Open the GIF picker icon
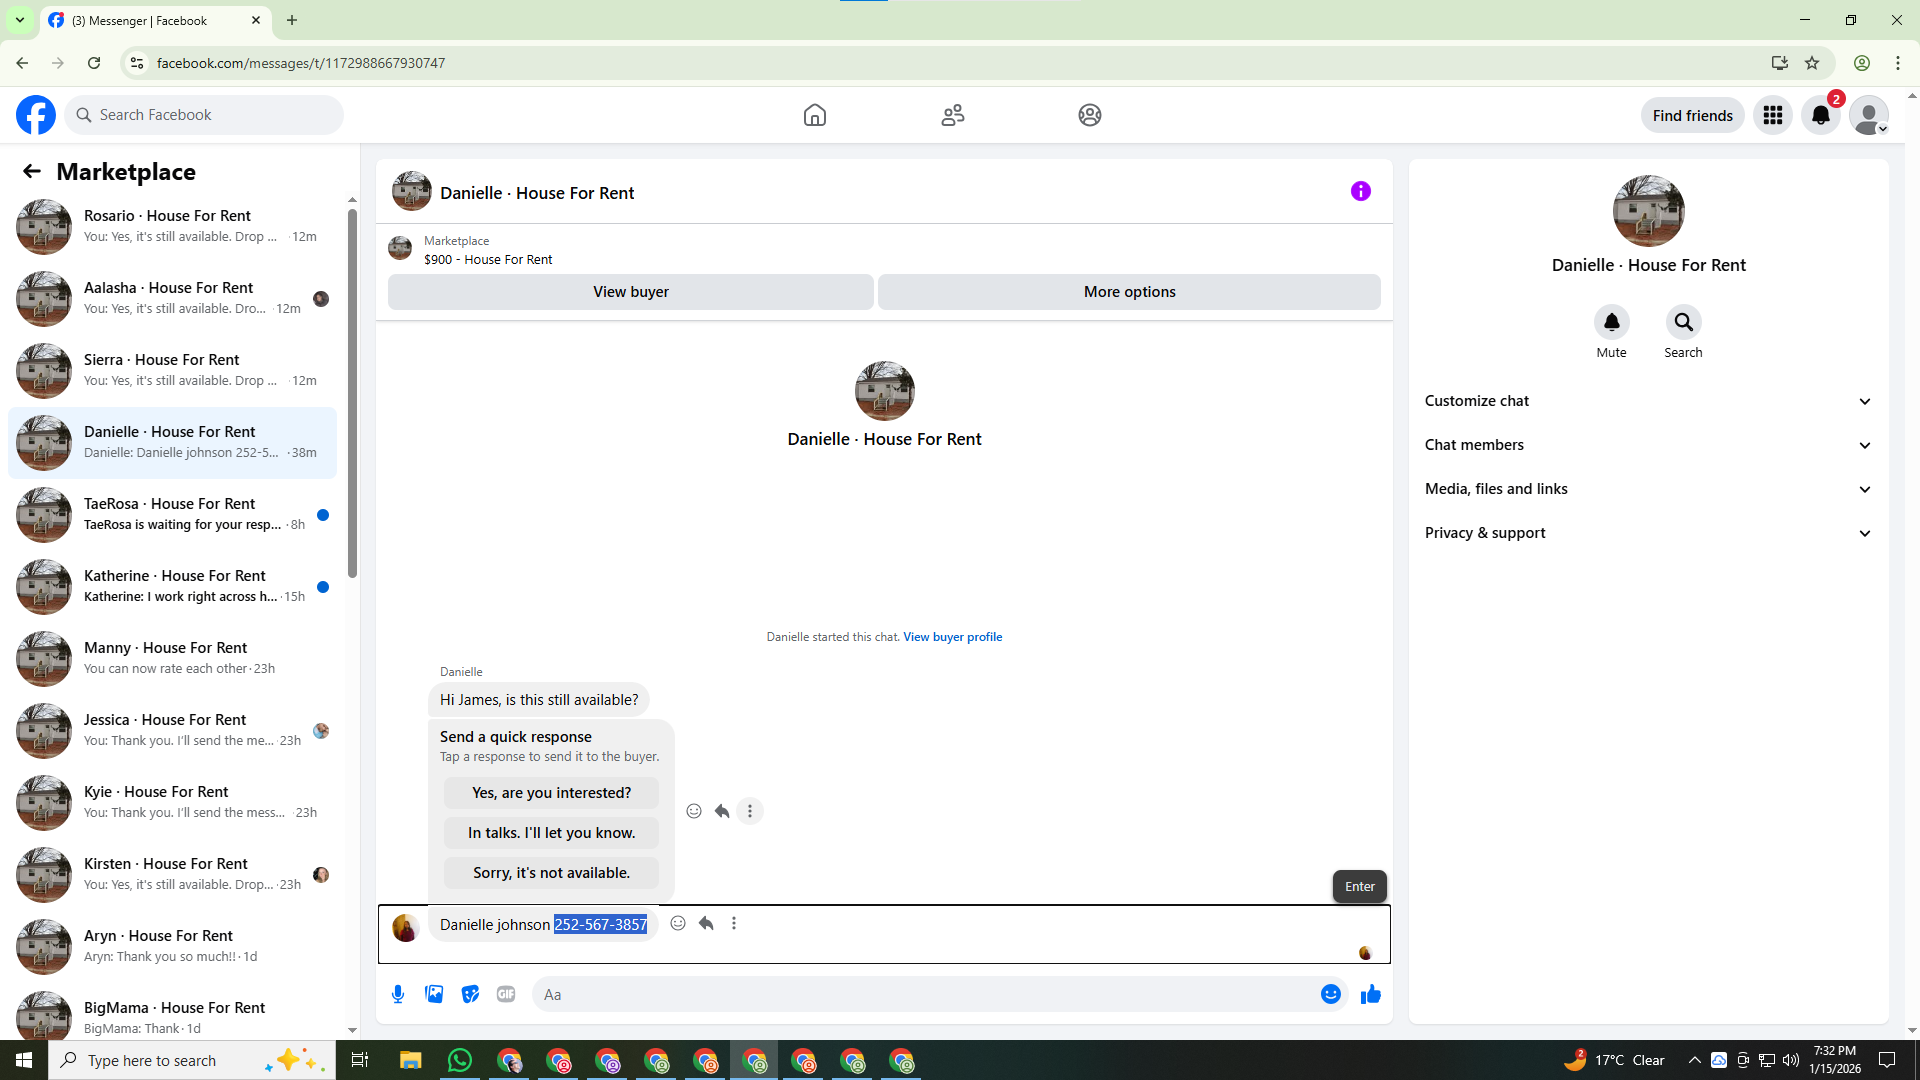1920x1080 pixels. [506, 994]
